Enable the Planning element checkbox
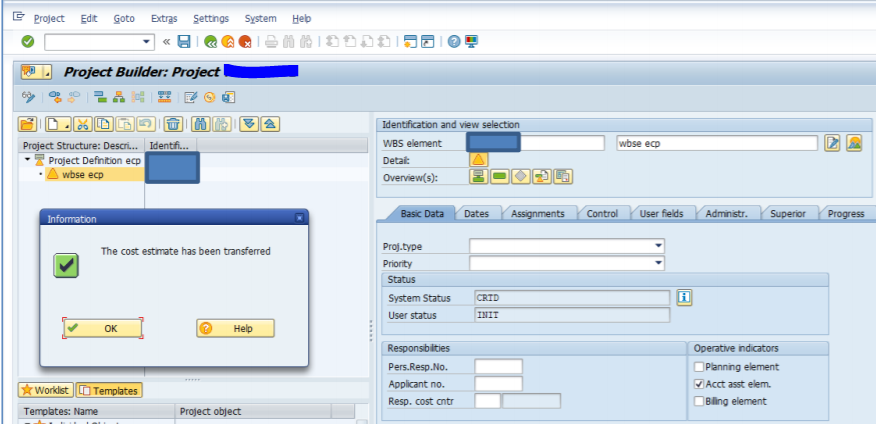 (698, 367)
